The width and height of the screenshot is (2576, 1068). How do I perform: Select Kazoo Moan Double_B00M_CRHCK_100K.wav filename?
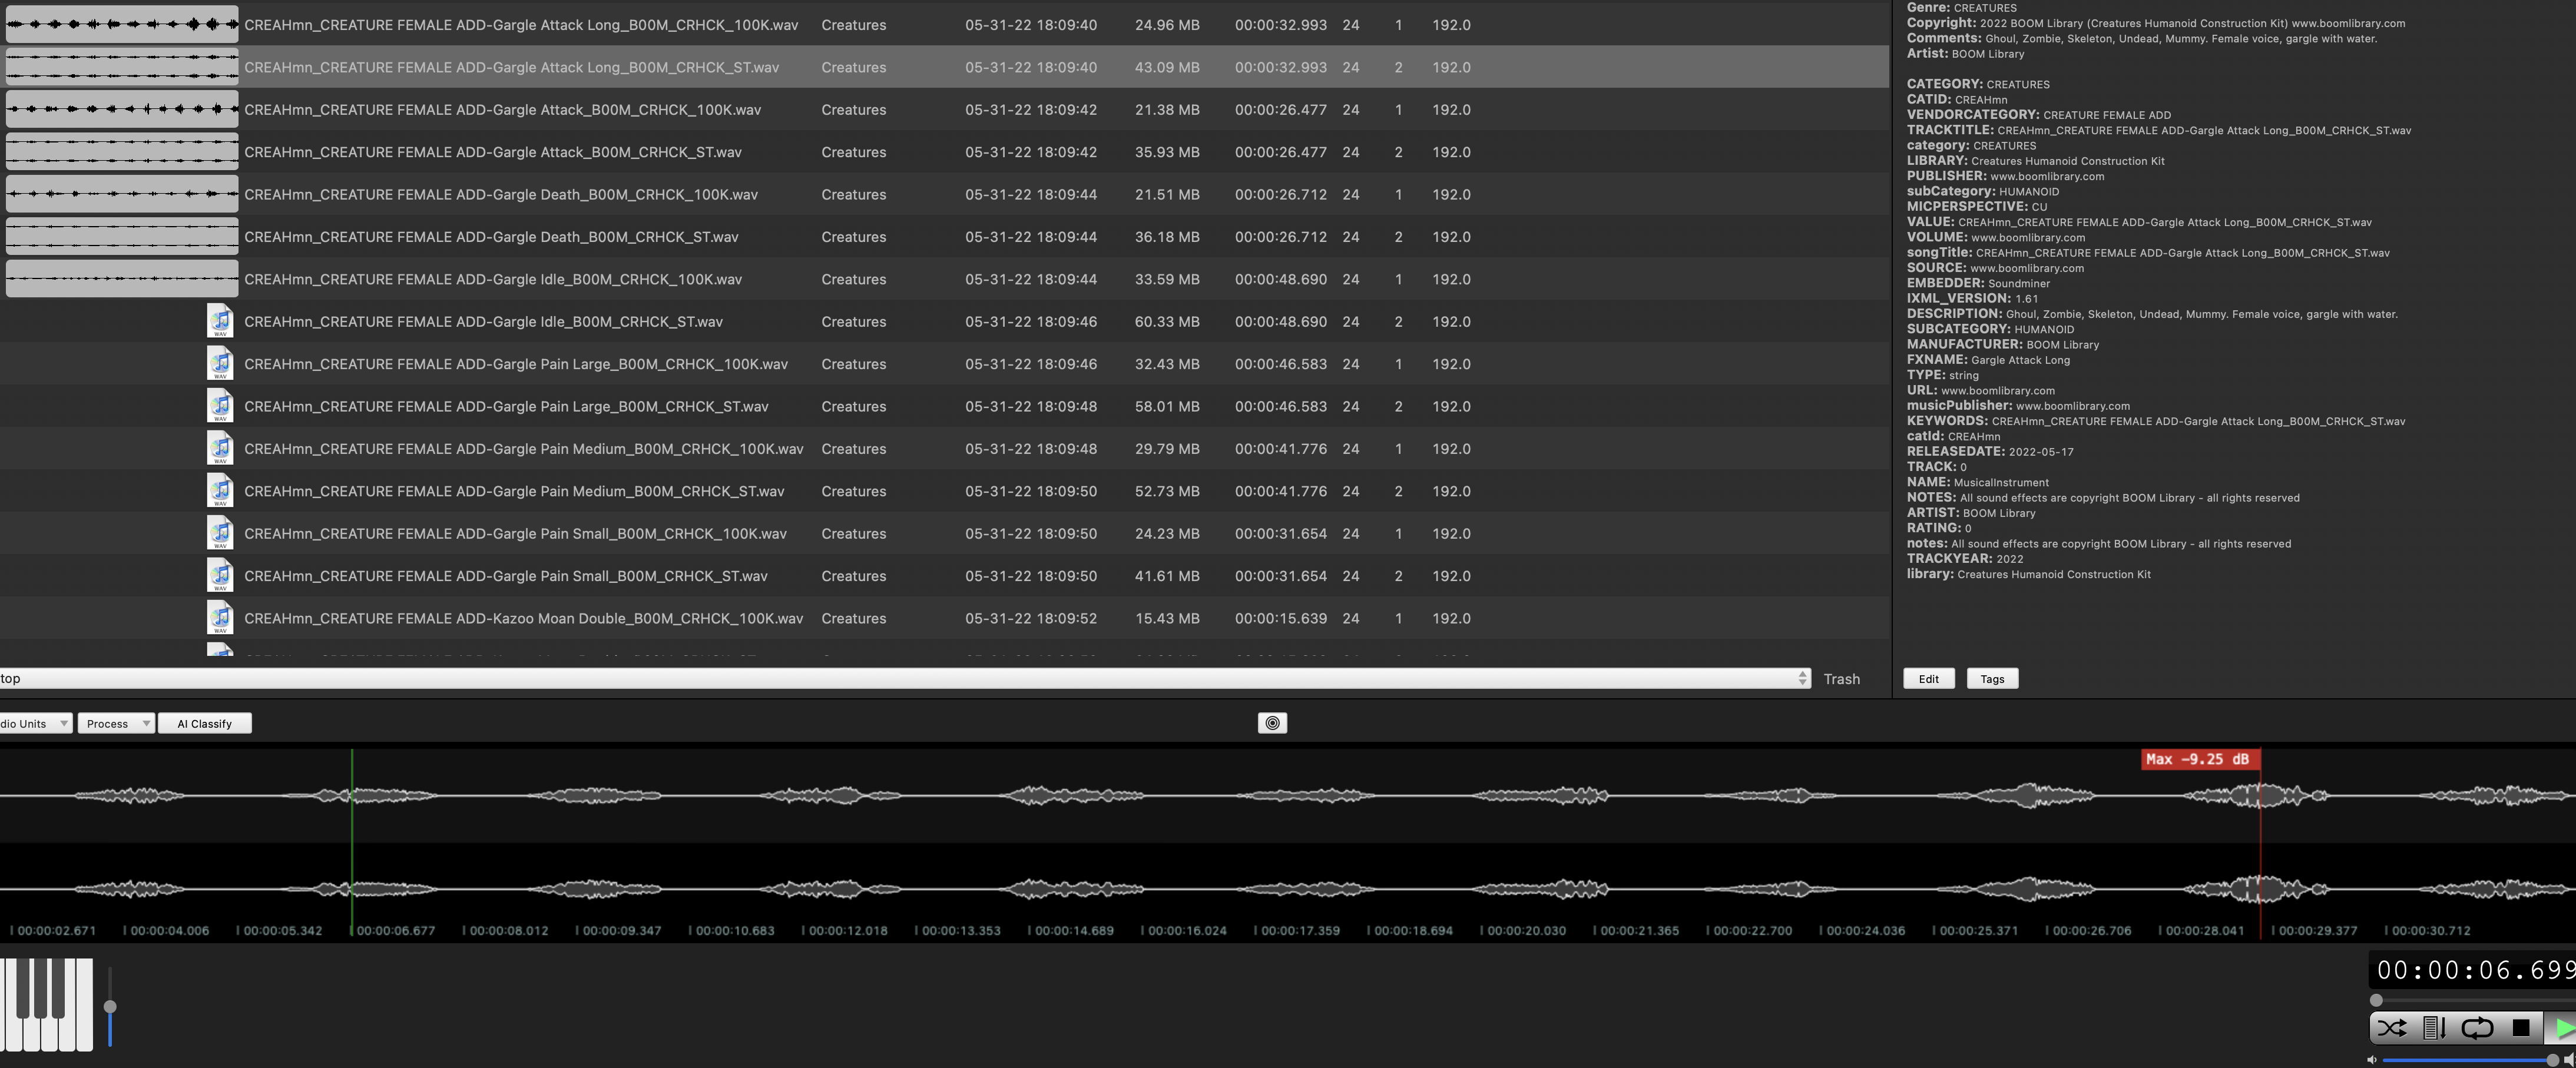coord(523,619)
